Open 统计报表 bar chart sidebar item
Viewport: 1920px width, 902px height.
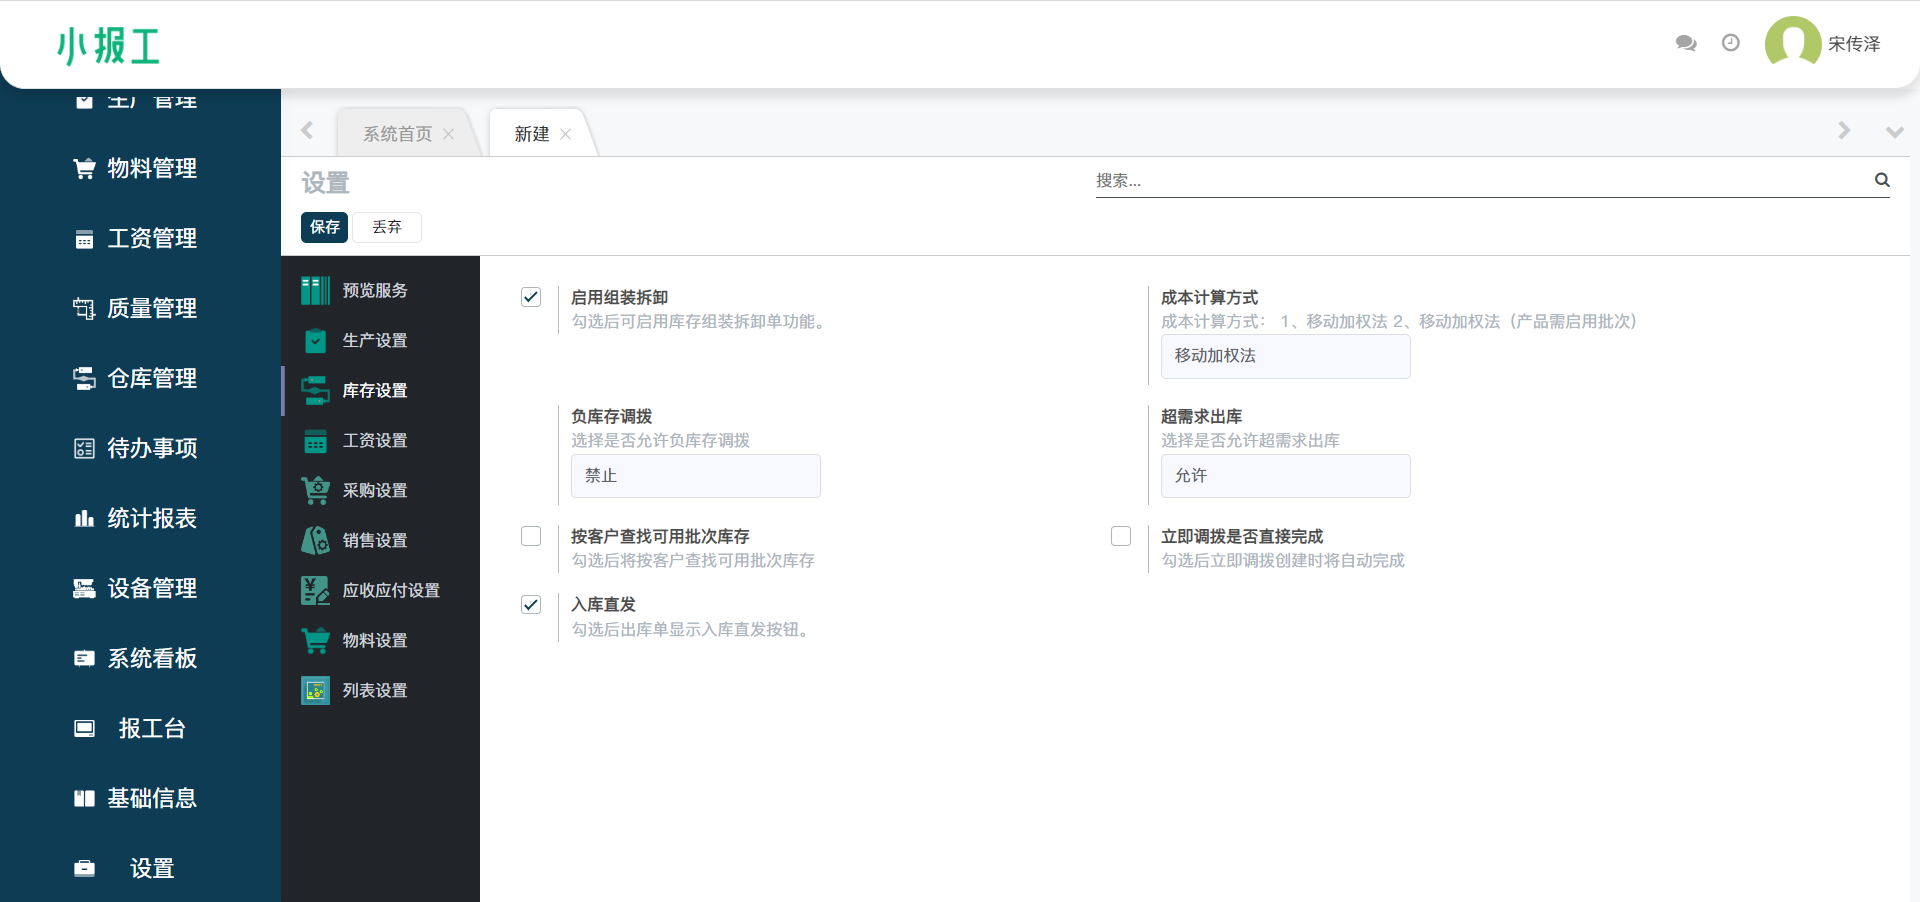135,518
